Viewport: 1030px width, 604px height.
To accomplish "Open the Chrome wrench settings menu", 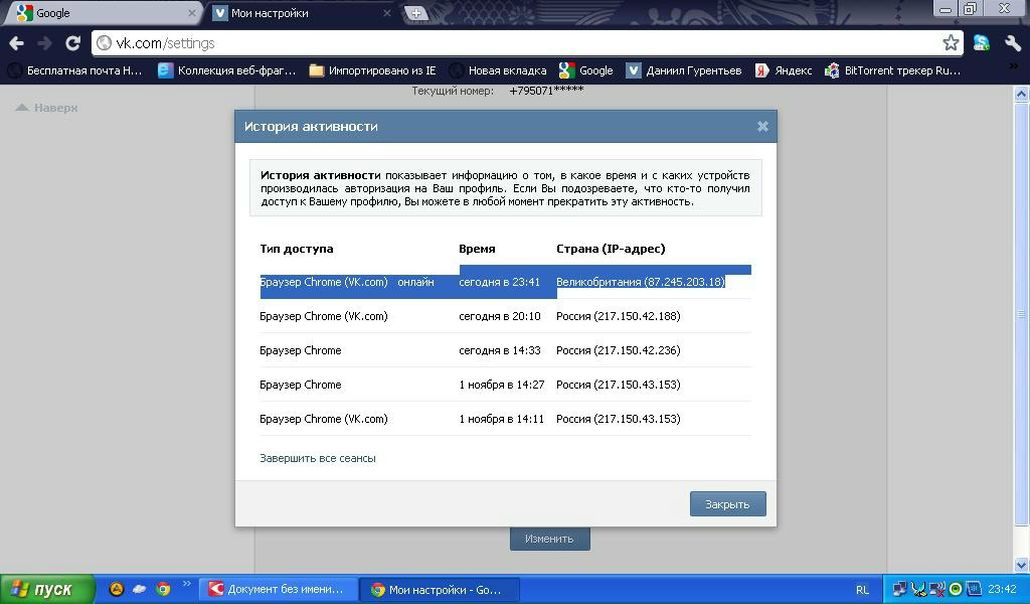I will coord(1012,43).
